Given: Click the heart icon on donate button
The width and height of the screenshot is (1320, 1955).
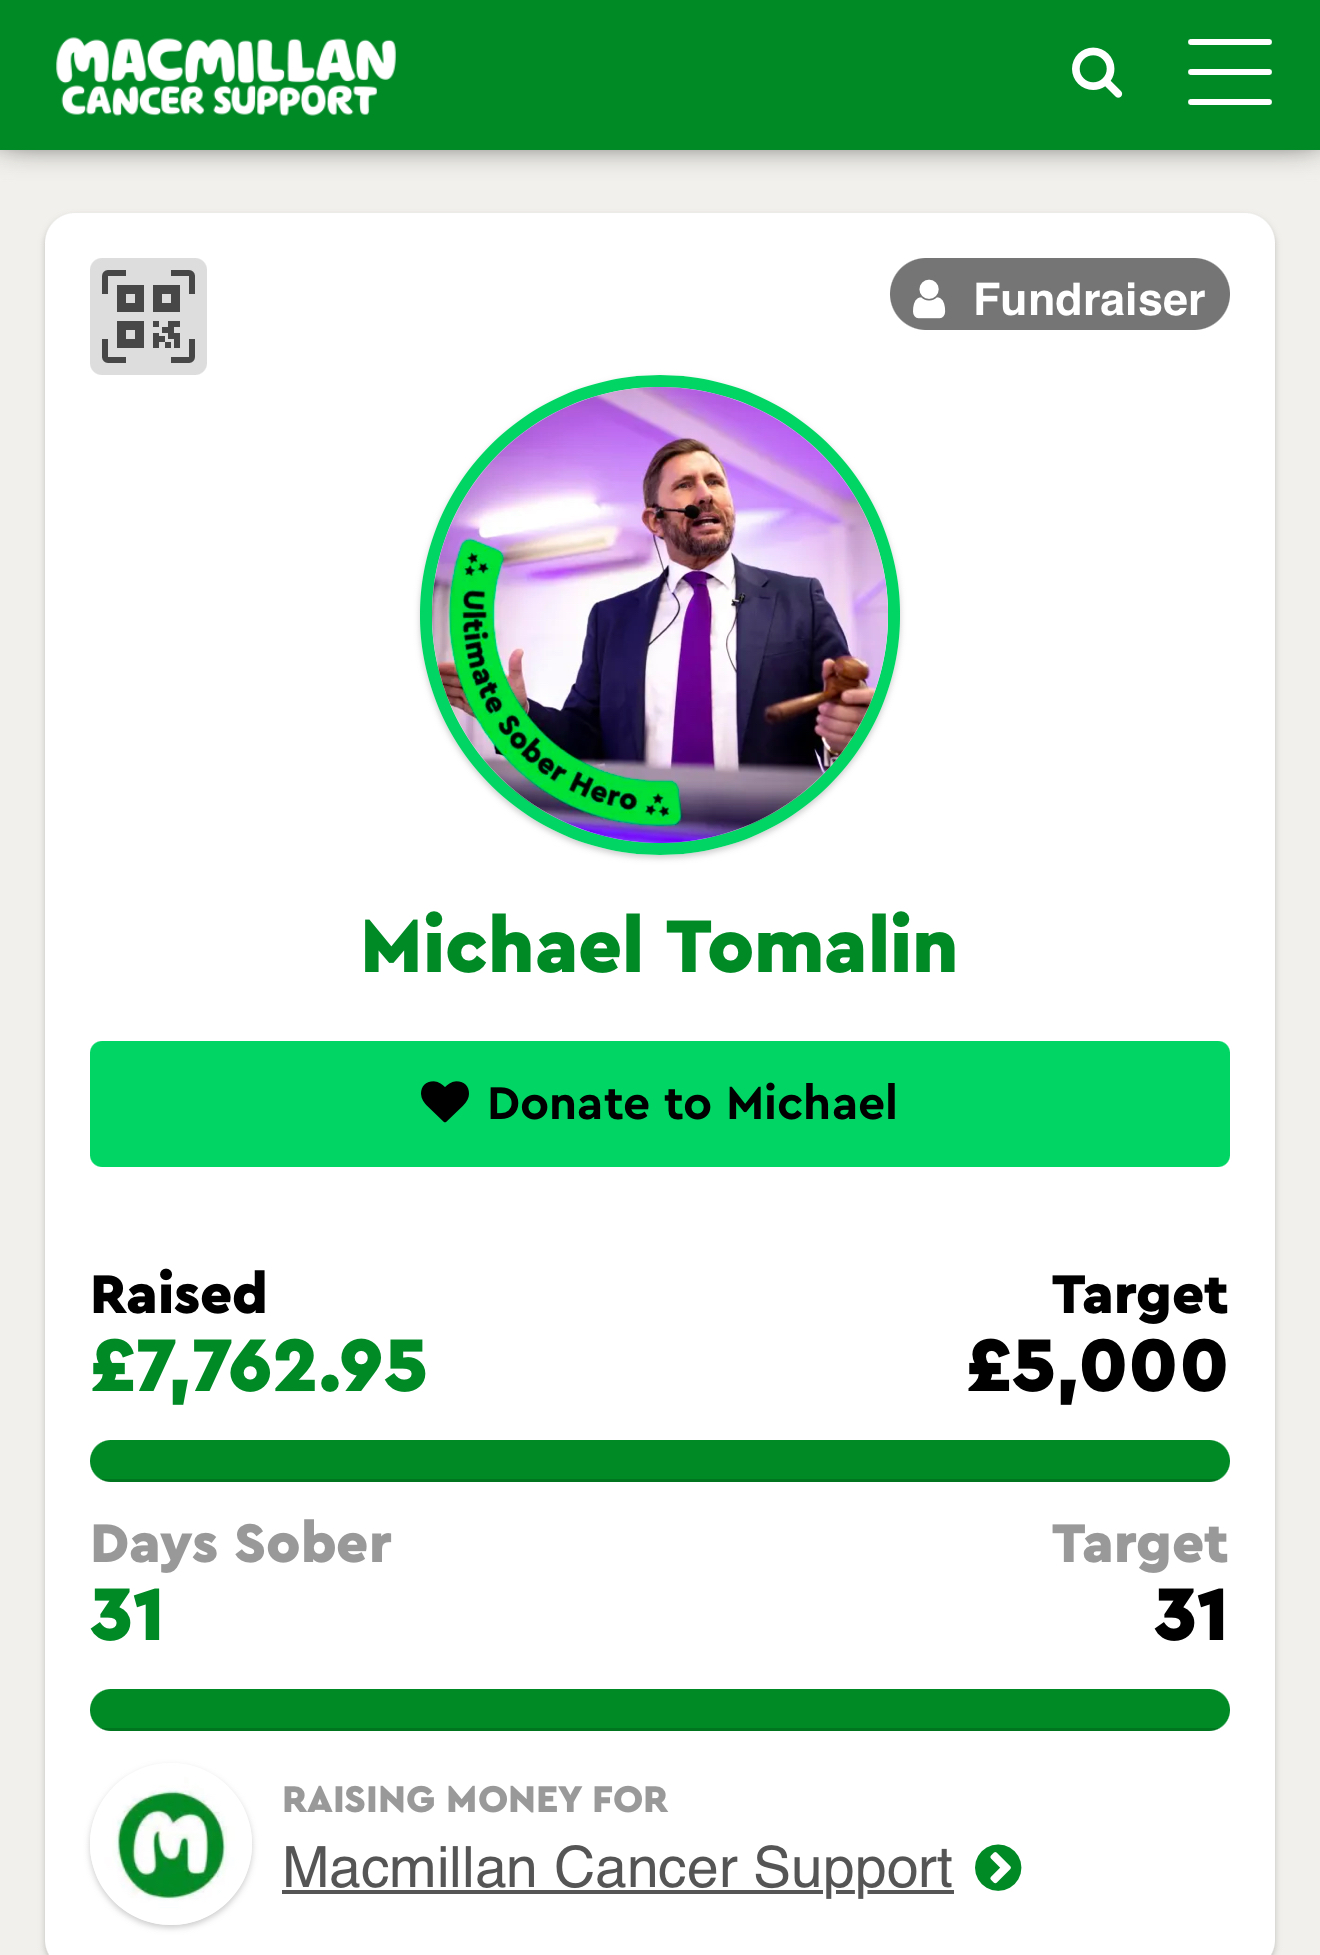Looking at the screenshot, I should [x=444, y=1102].
